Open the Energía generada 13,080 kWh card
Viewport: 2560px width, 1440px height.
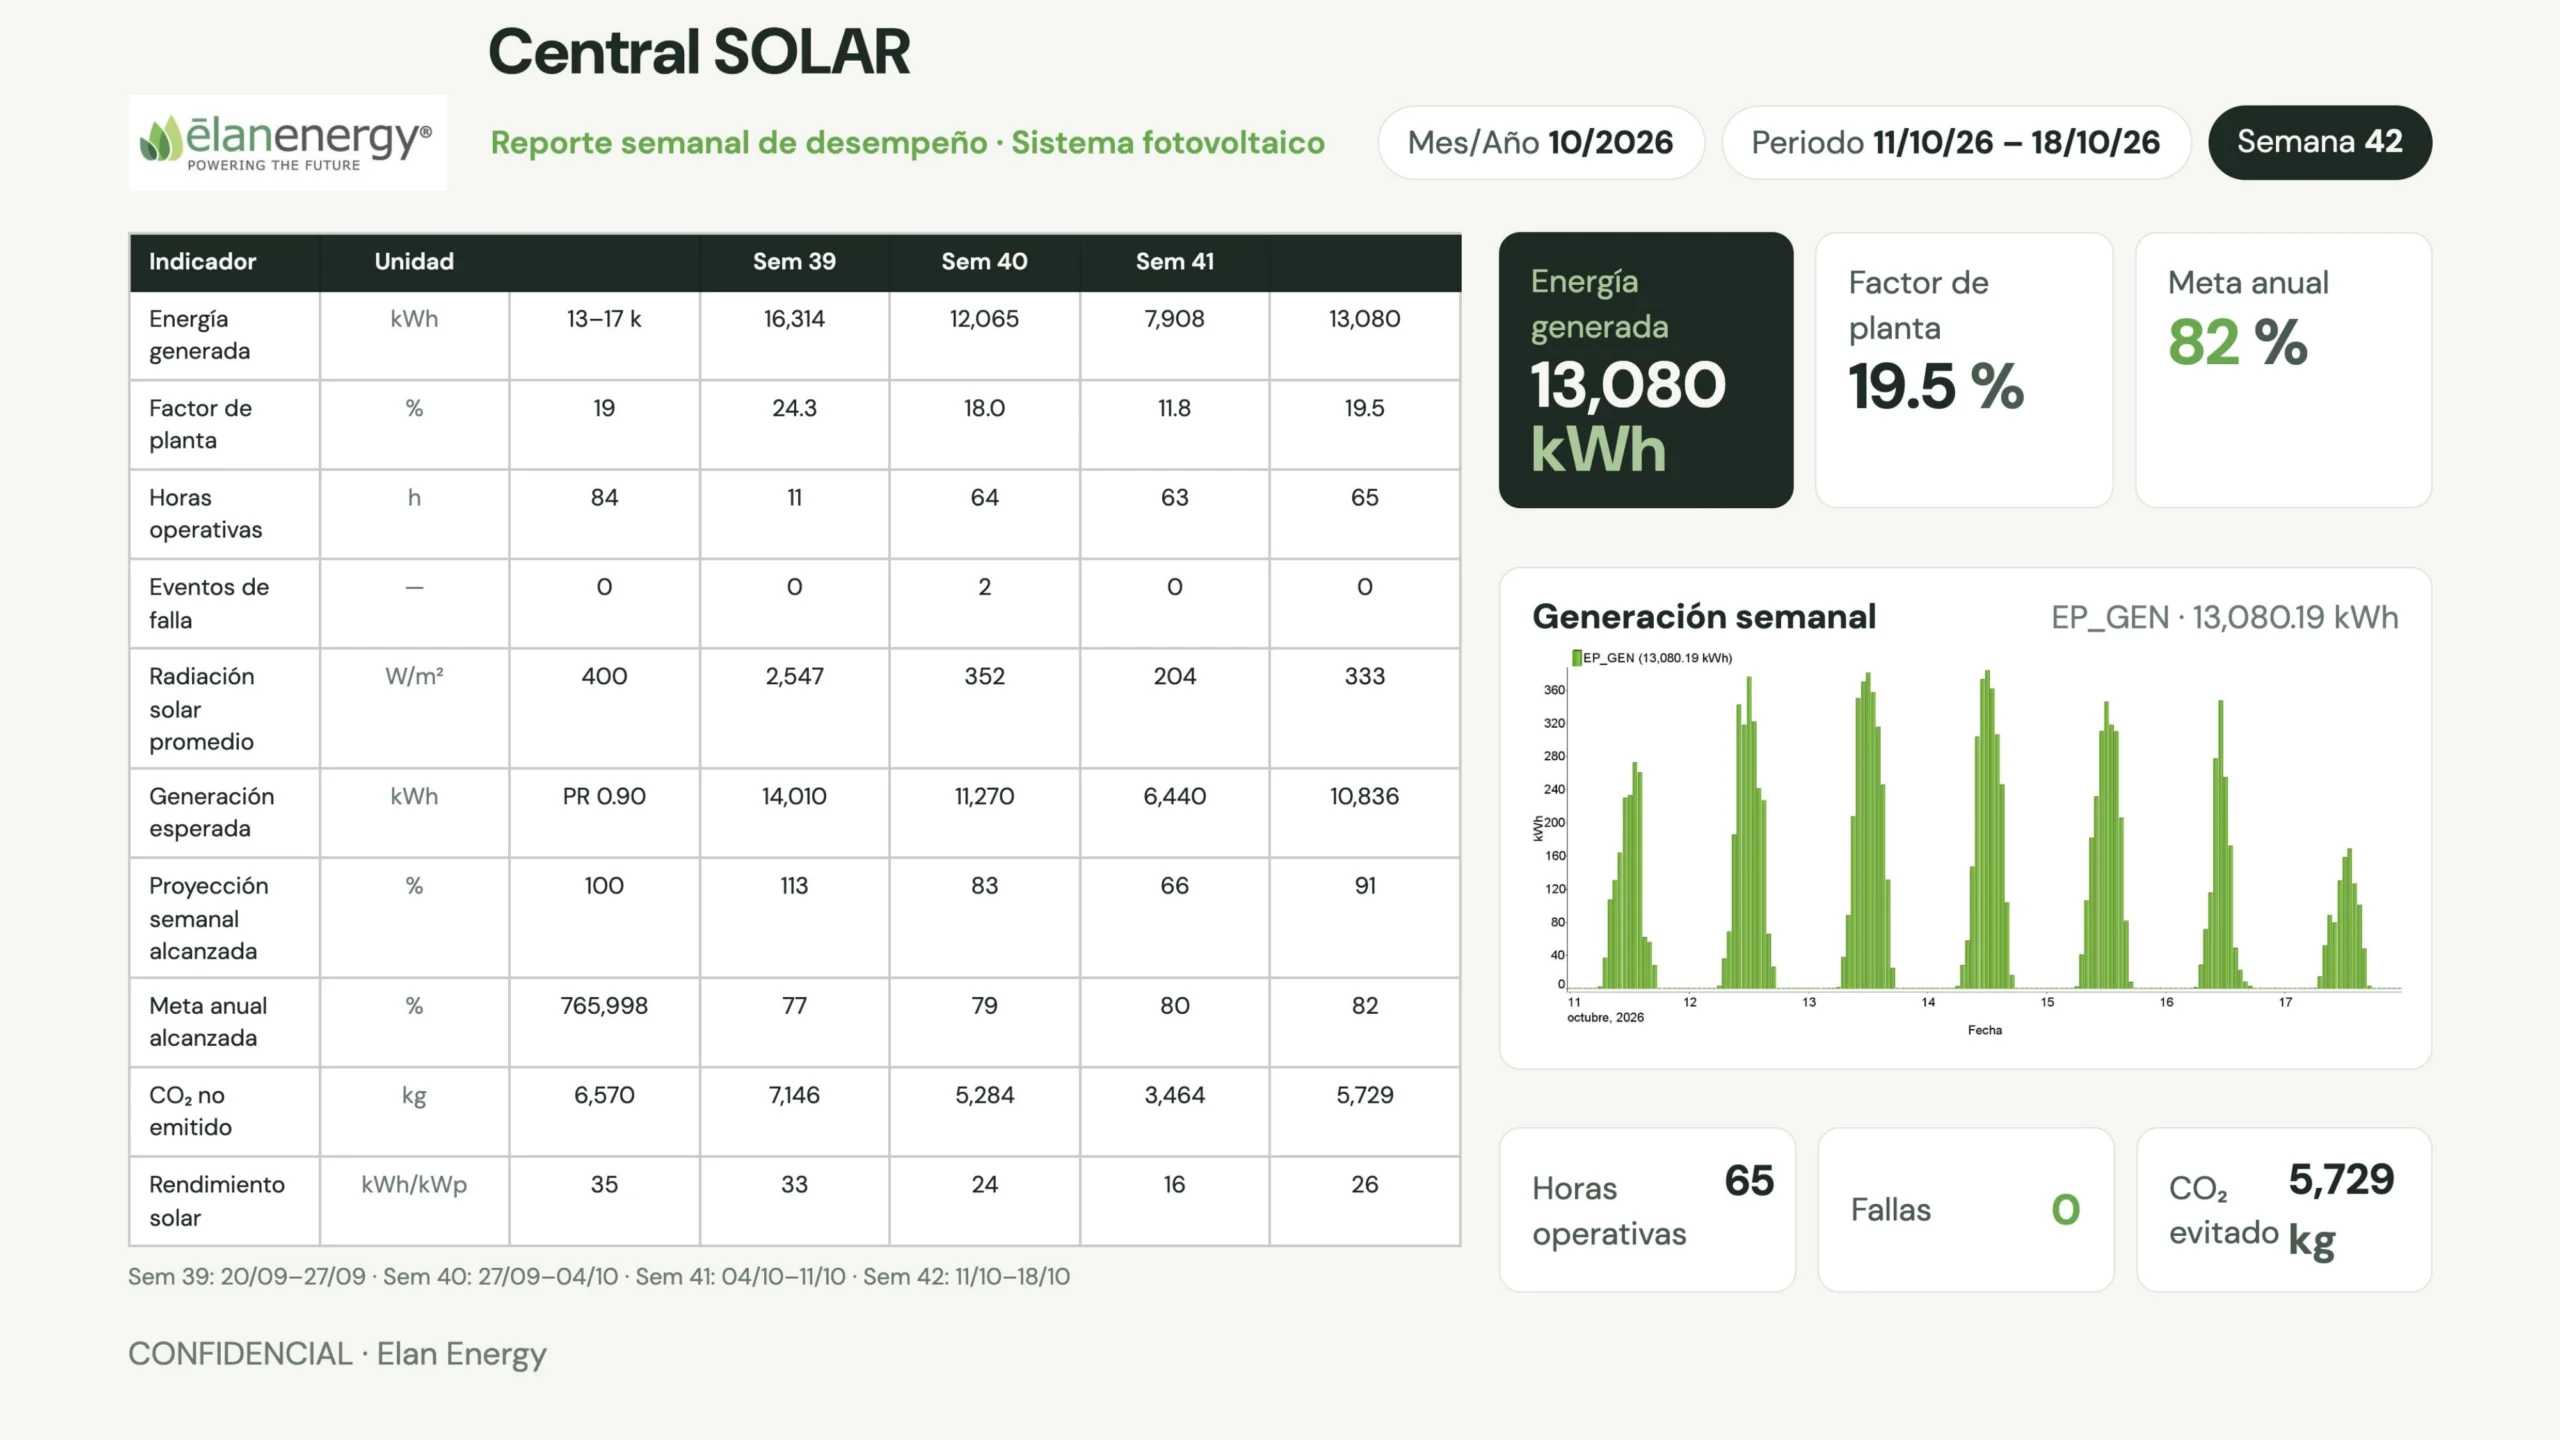click(1646, 370)
